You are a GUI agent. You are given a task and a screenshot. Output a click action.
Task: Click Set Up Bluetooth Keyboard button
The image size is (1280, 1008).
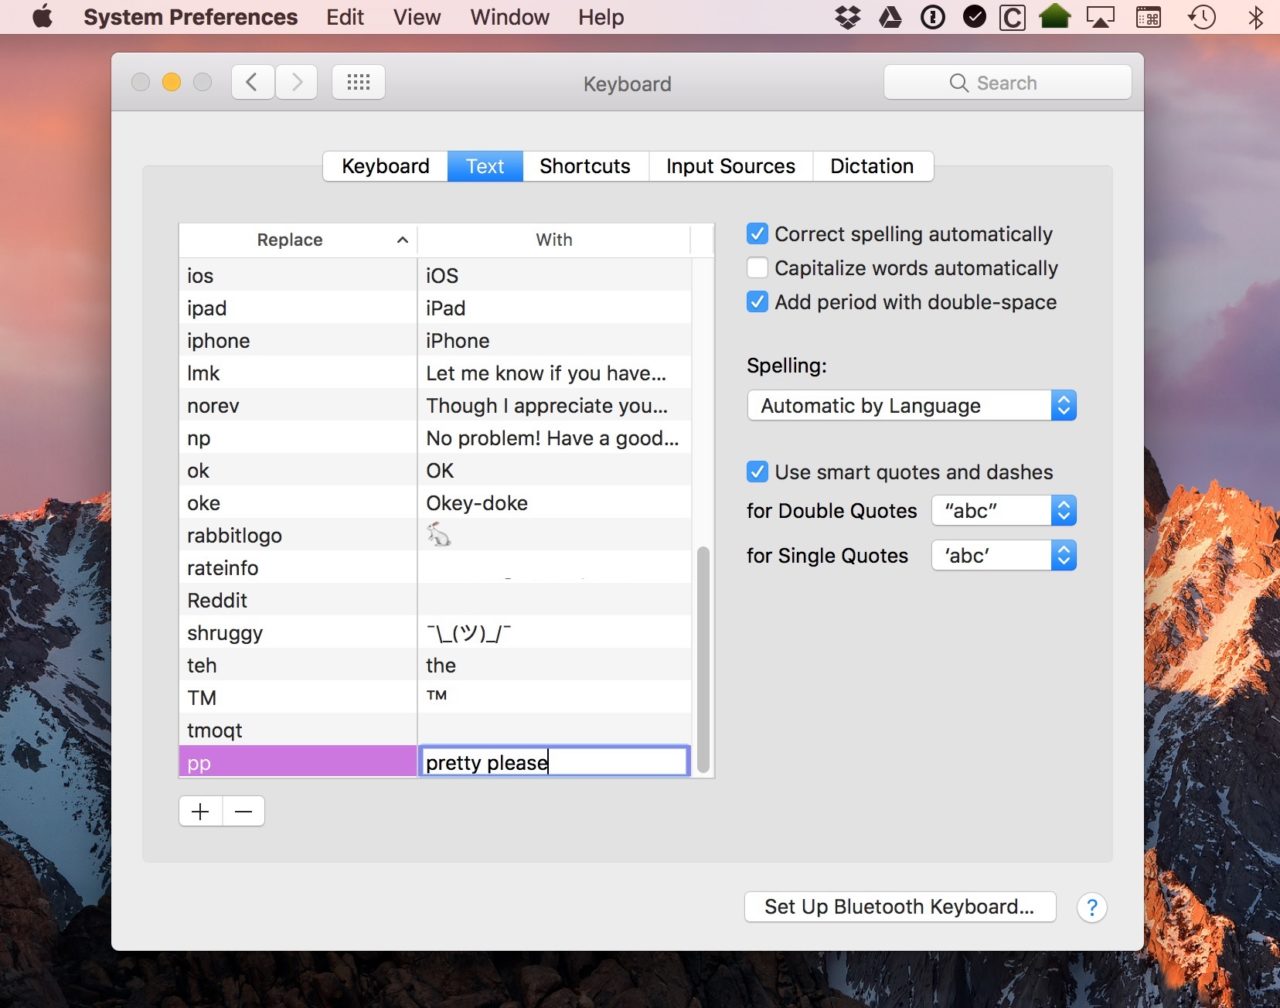pyautogui.click(x=900, y=907)
